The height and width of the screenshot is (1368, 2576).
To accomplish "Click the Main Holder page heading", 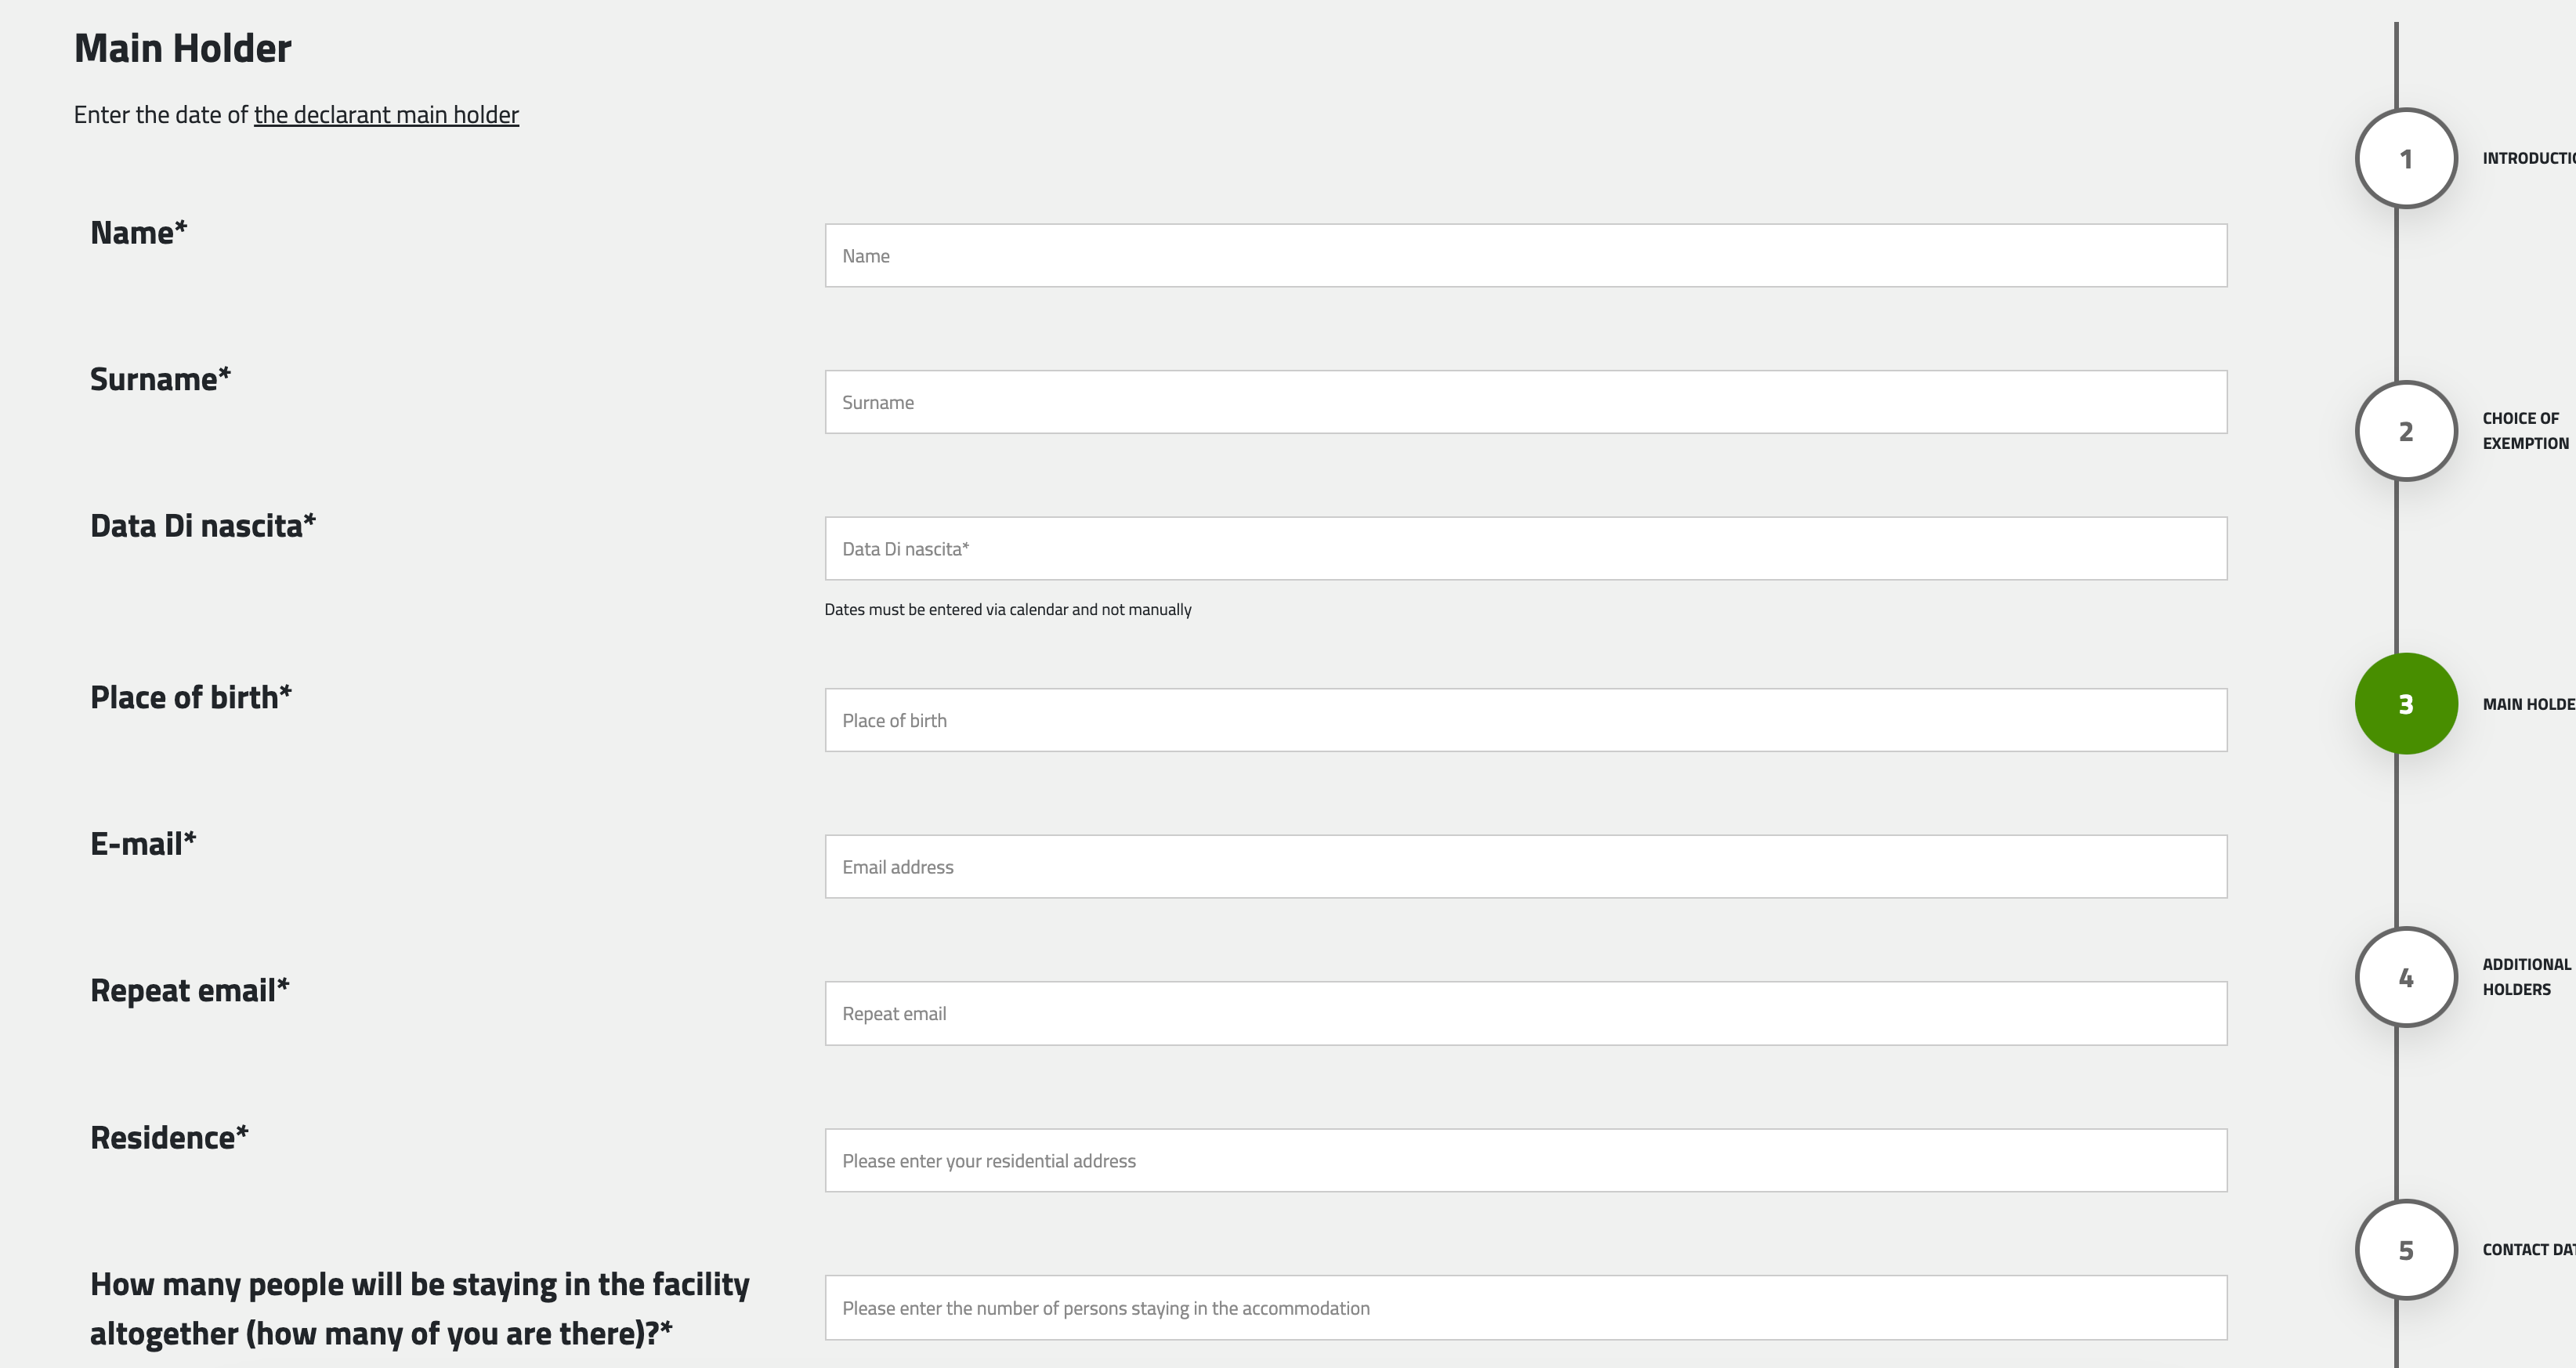I will [182, 46].
